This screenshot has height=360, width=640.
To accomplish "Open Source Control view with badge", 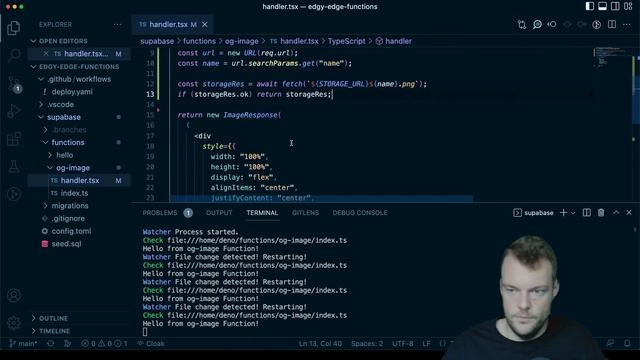I will [15, 84].
